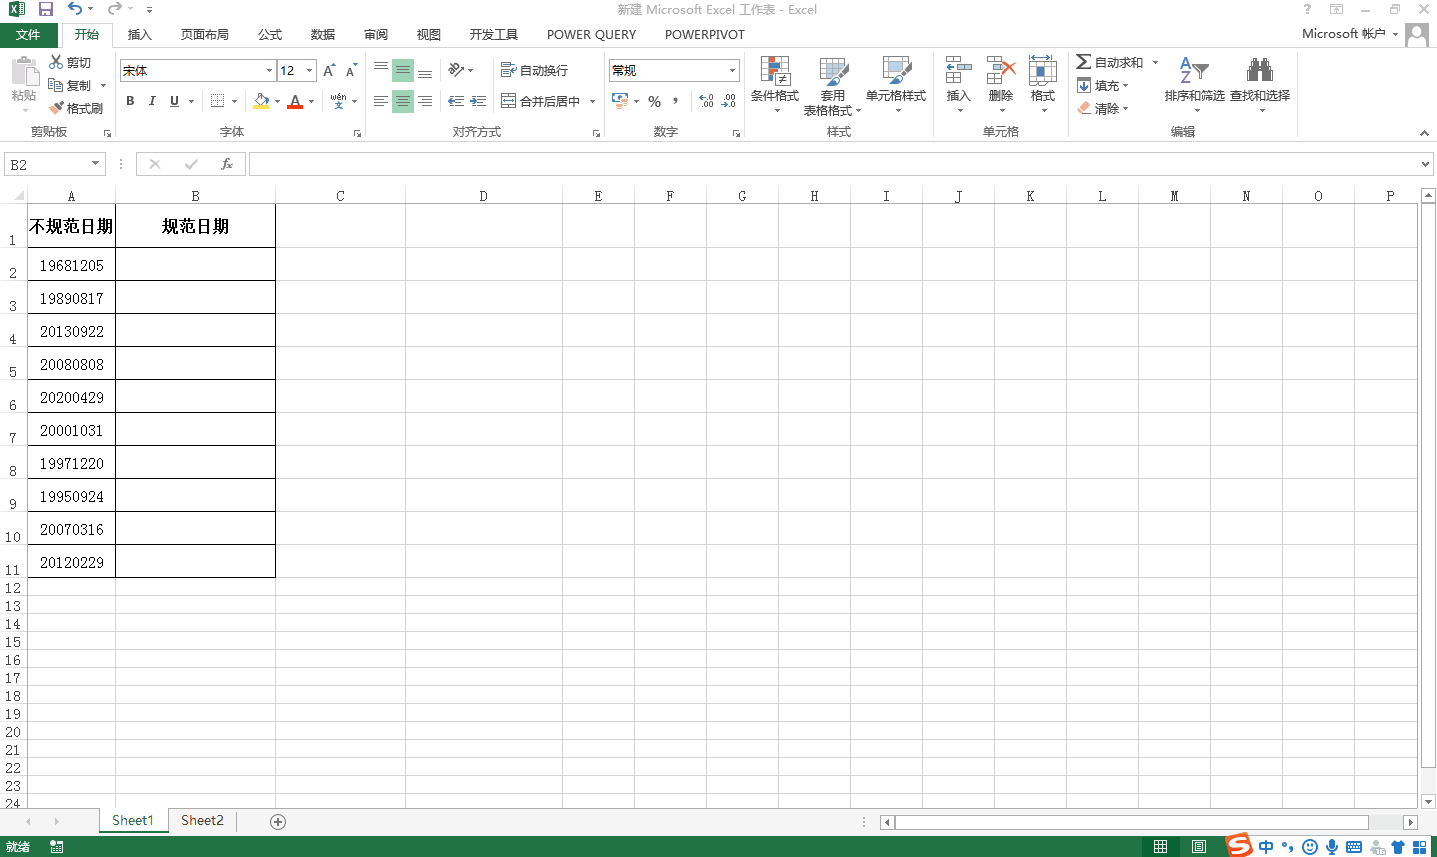Decrease decimal places

click(729, 101)
